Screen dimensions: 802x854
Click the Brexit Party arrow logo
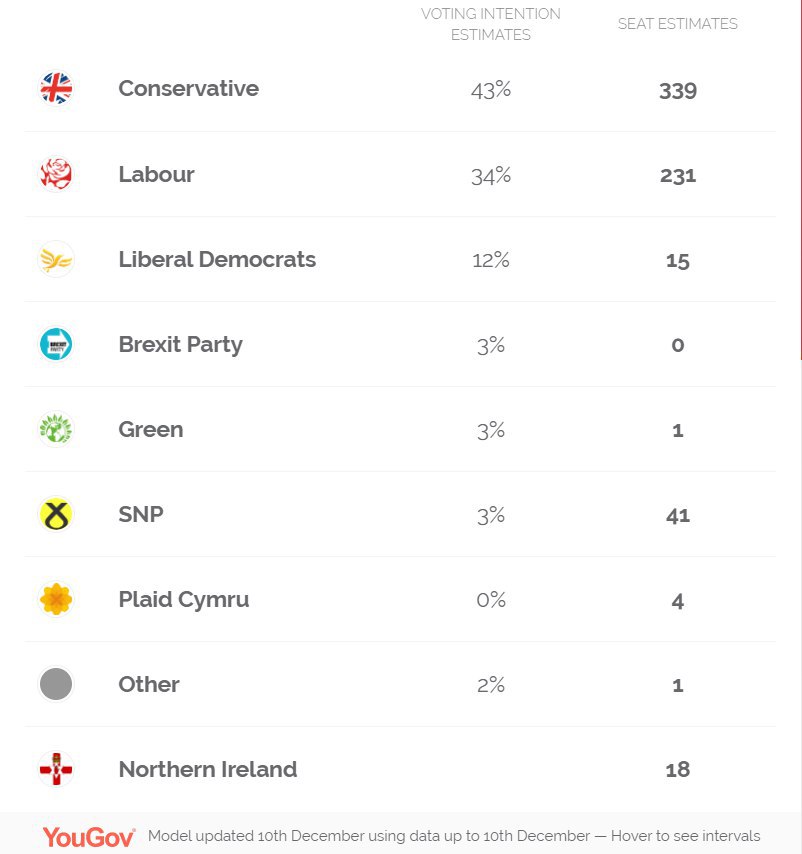coord(56,344)
